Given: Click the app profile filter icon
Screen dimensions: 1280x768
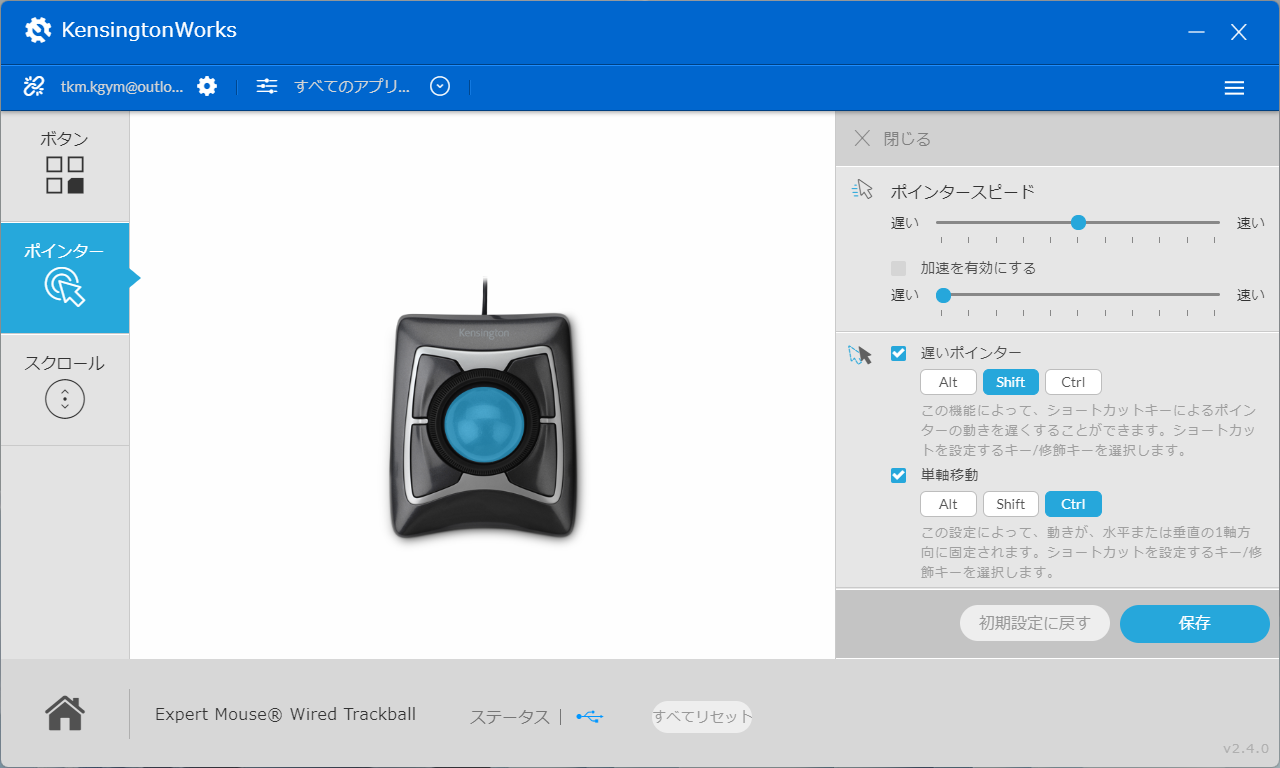Looking at the screenshot, I should tap(266, 86).
